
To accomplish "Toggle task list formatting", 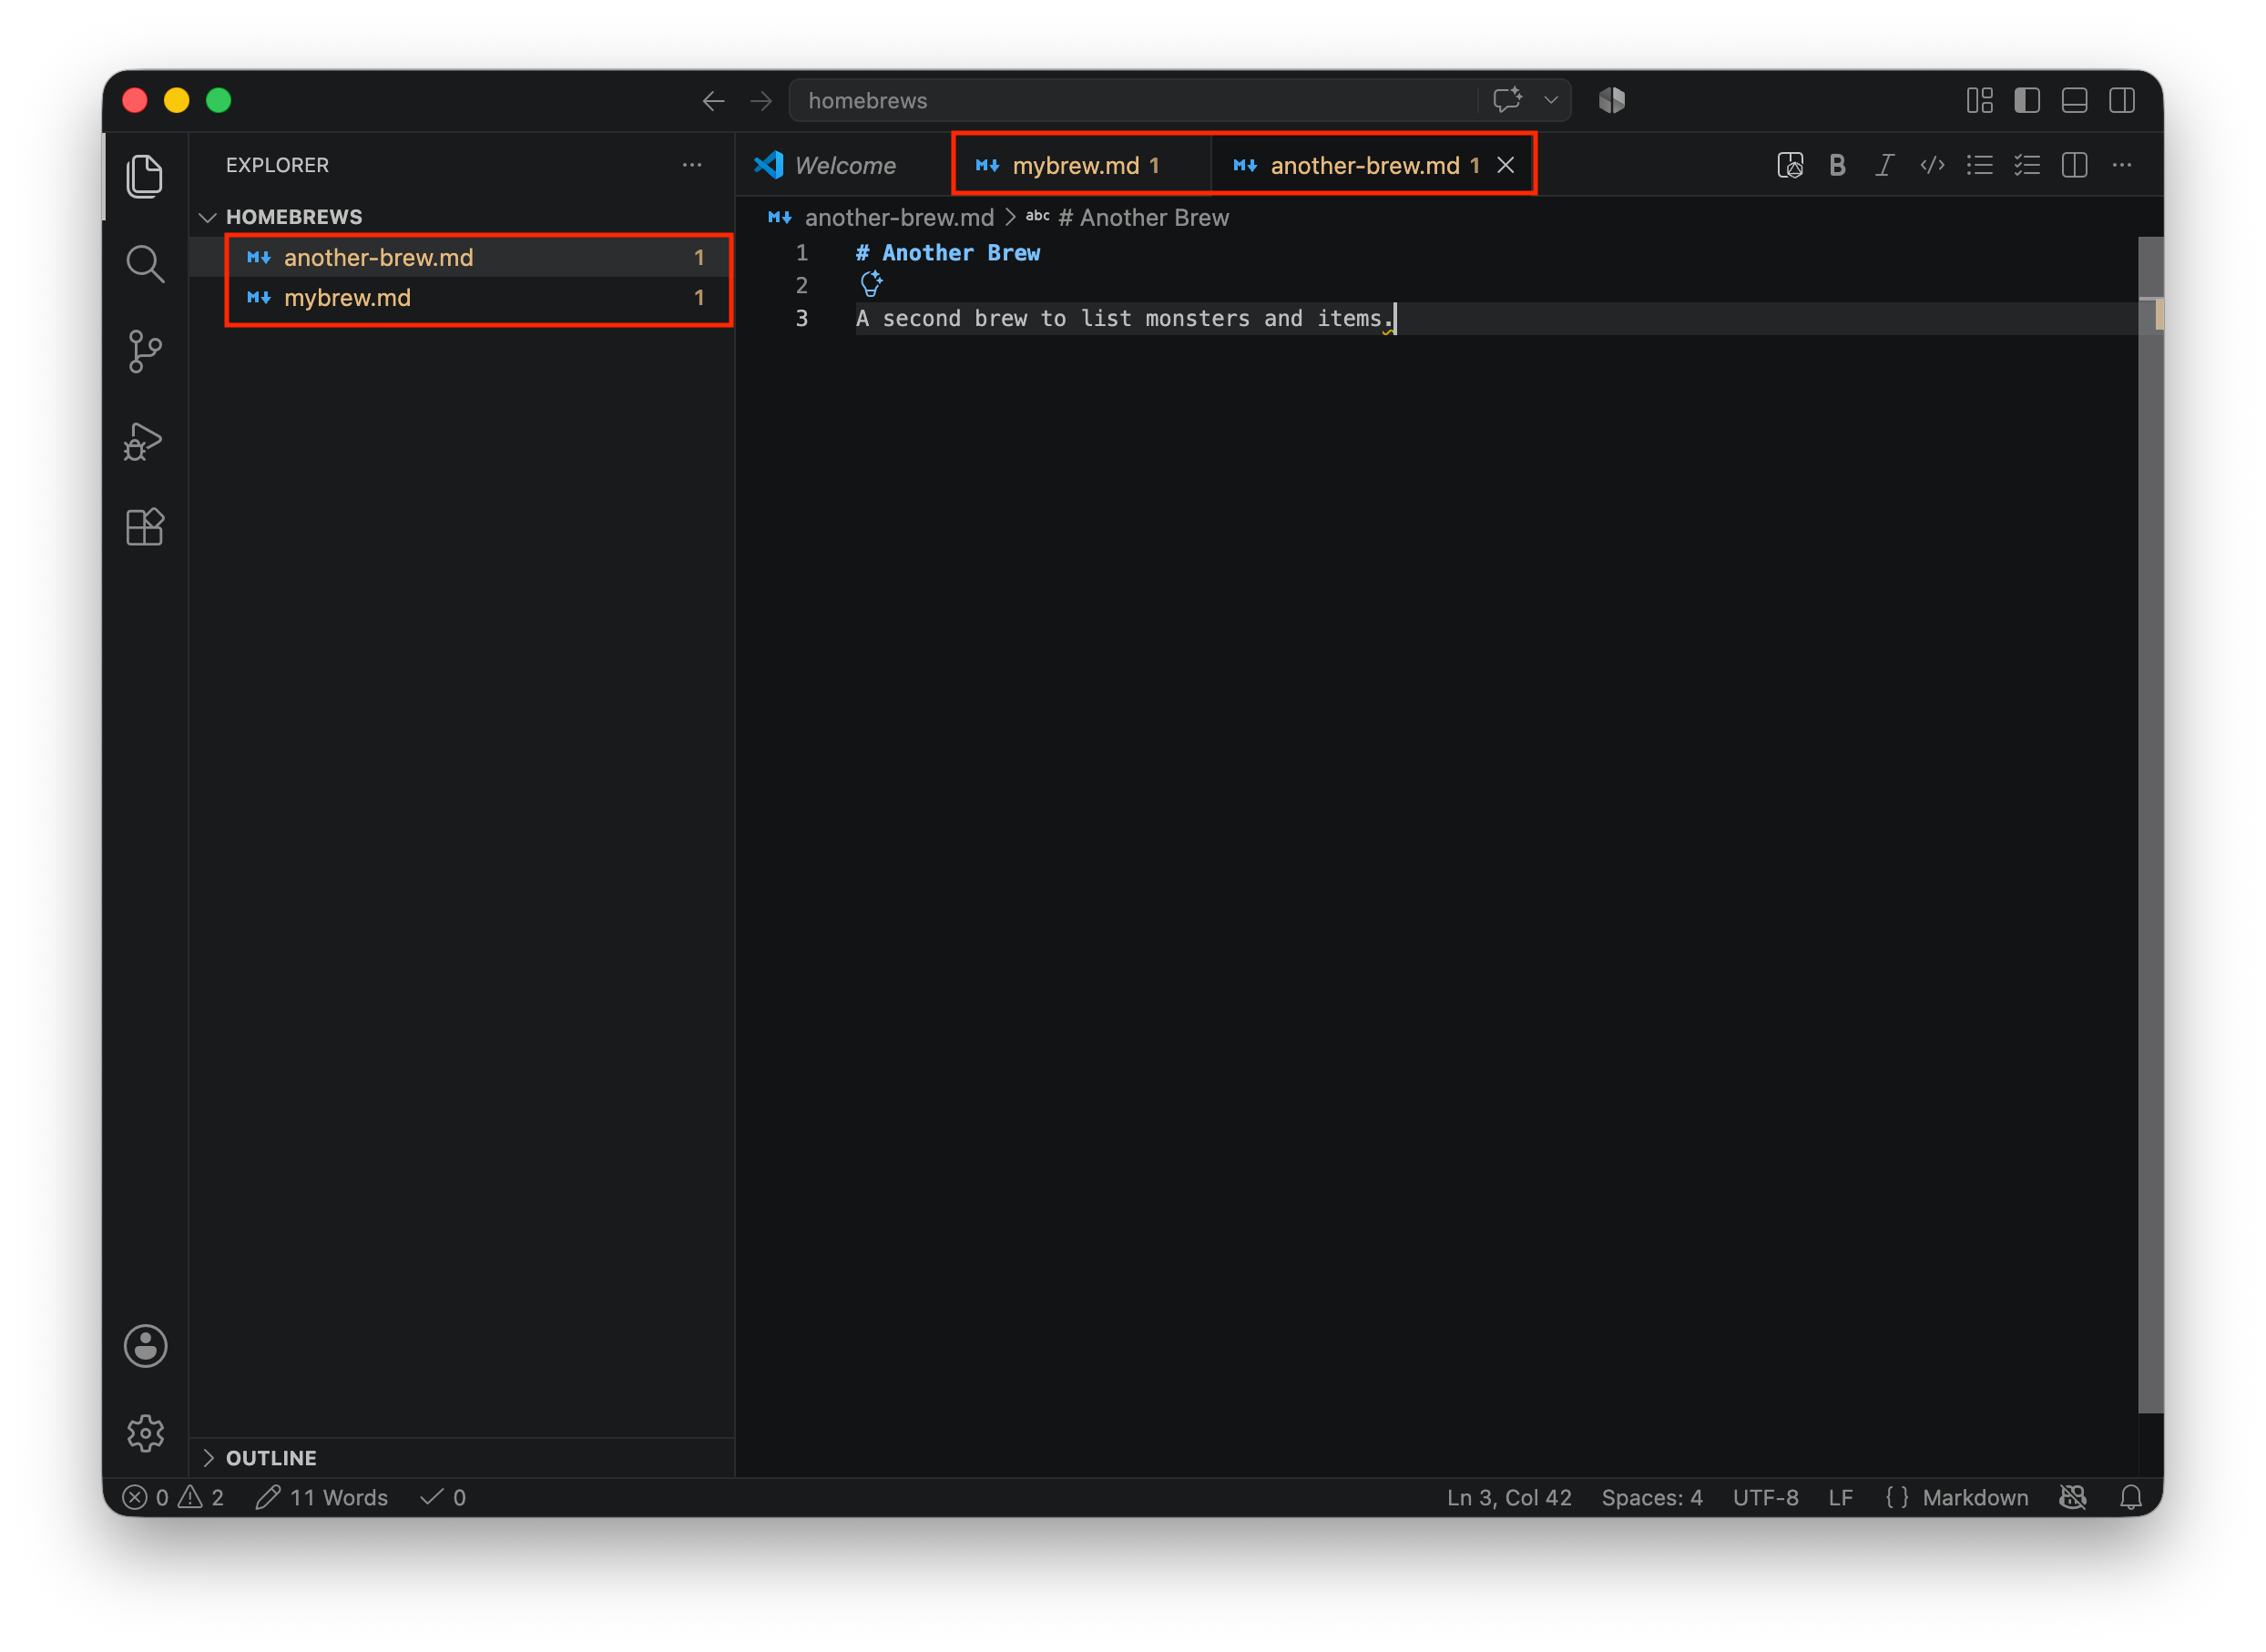I will (x=2026, y=165).
